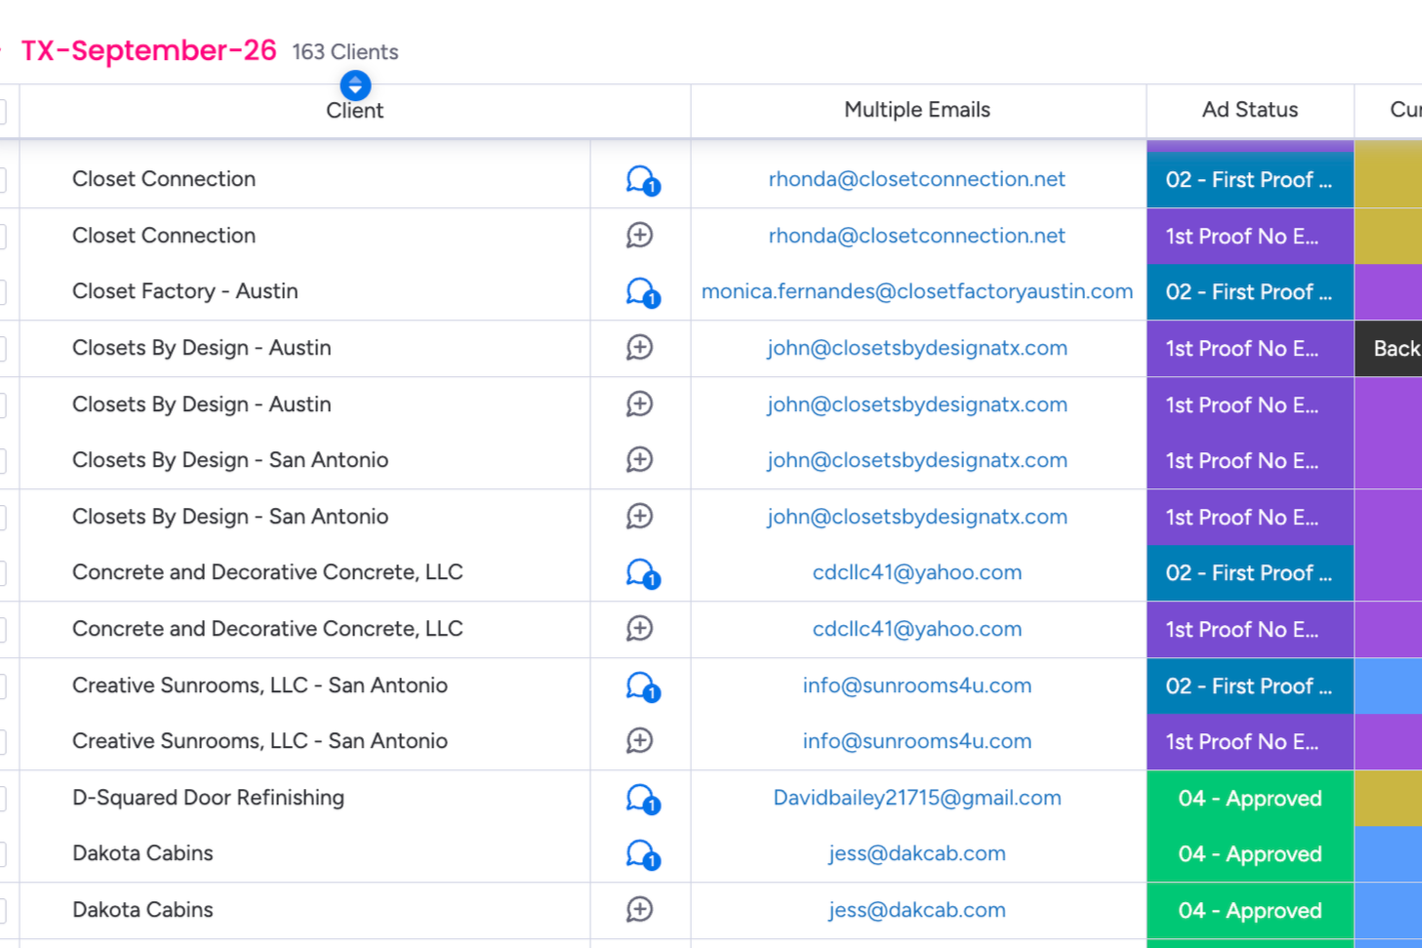This screenshot has height=948, width=1422.
Task: Open jess@dakcab.com in row with plus bubble
Action: pyautogui.click(x=917, y=910)
